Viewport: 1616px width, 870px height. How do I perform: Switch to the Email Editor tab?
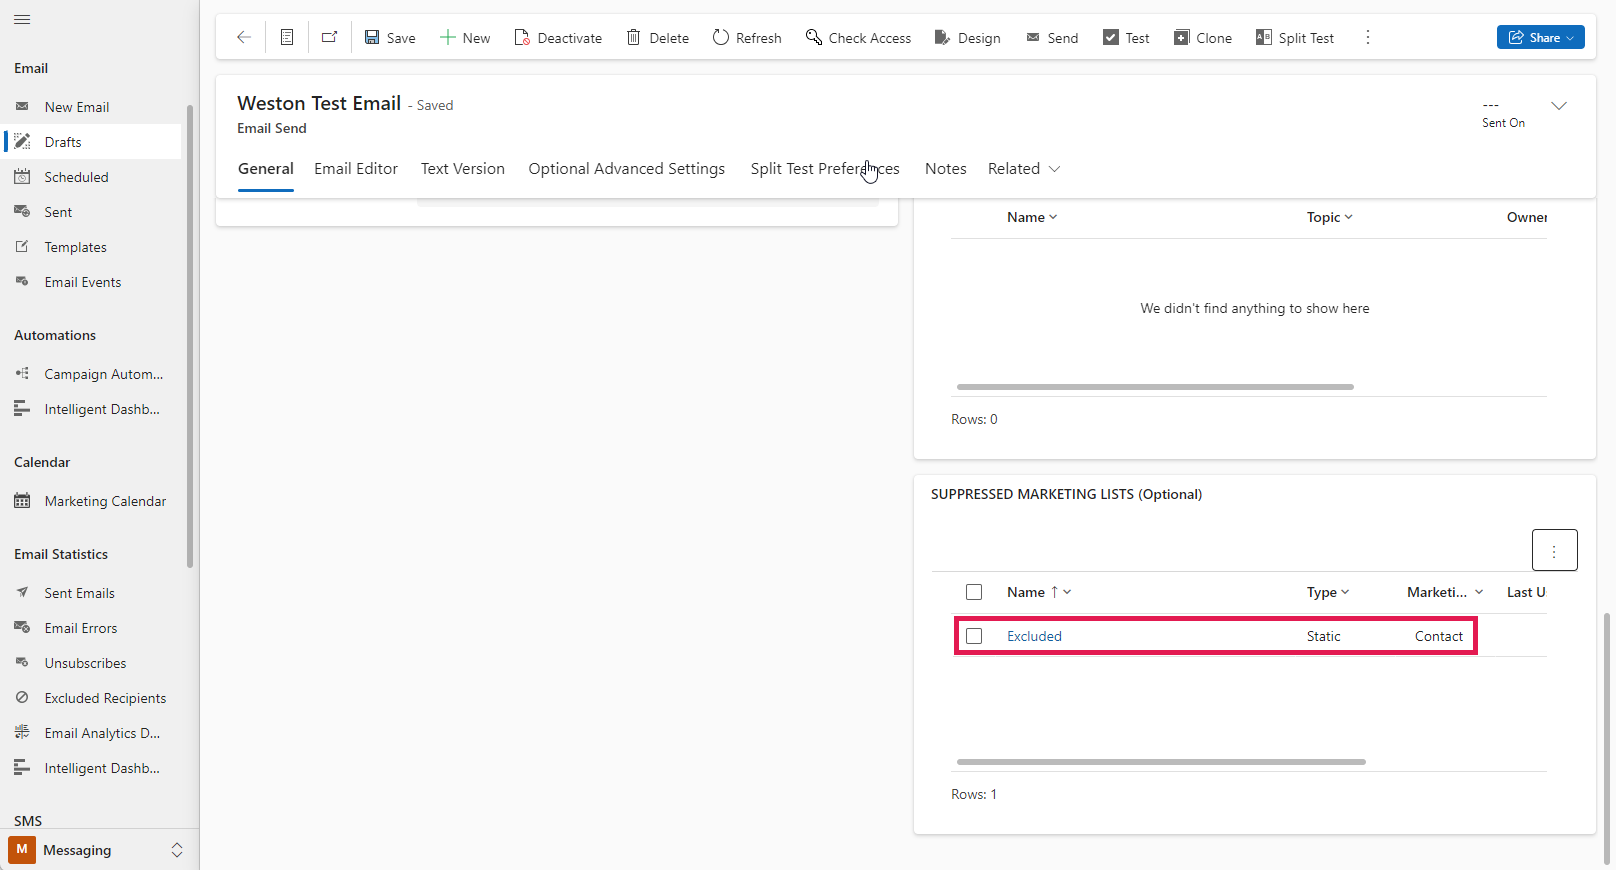click(x=356, y=169)
